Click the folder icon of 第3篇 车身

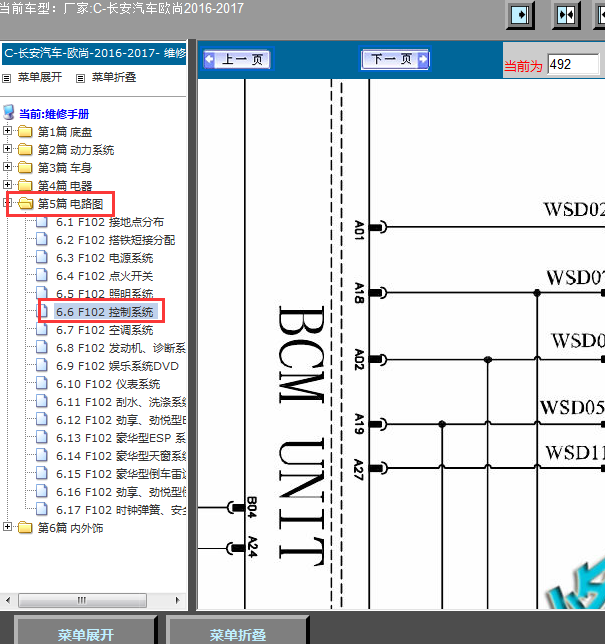tap(25, 167)
